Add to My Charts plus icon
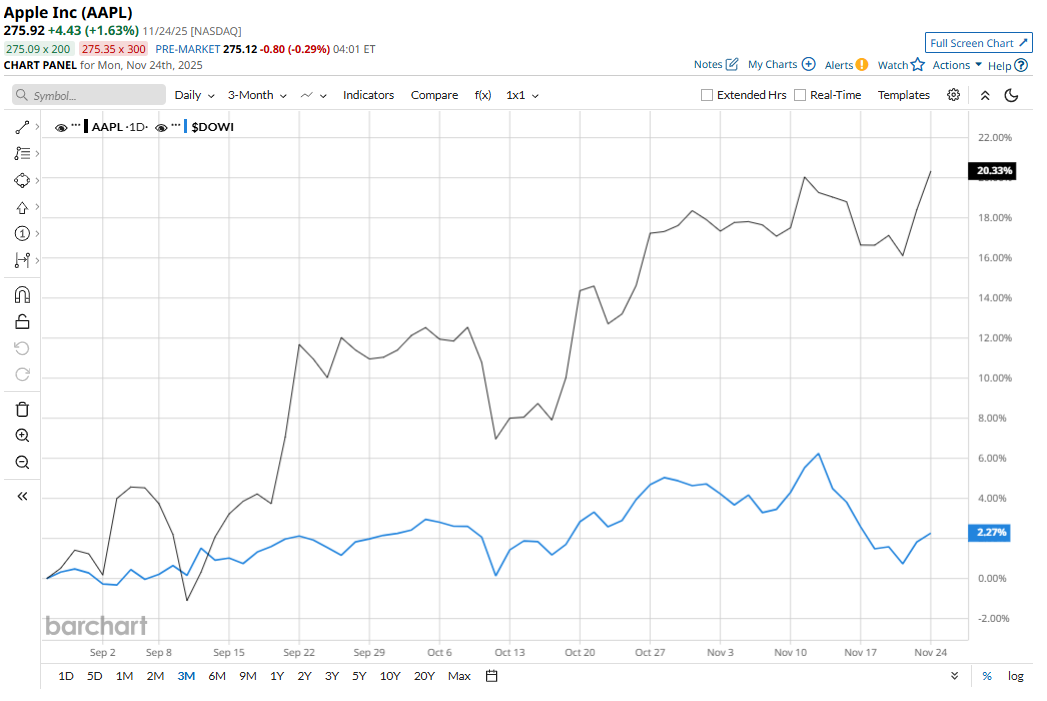1047x701 pixels. point(809,64)
